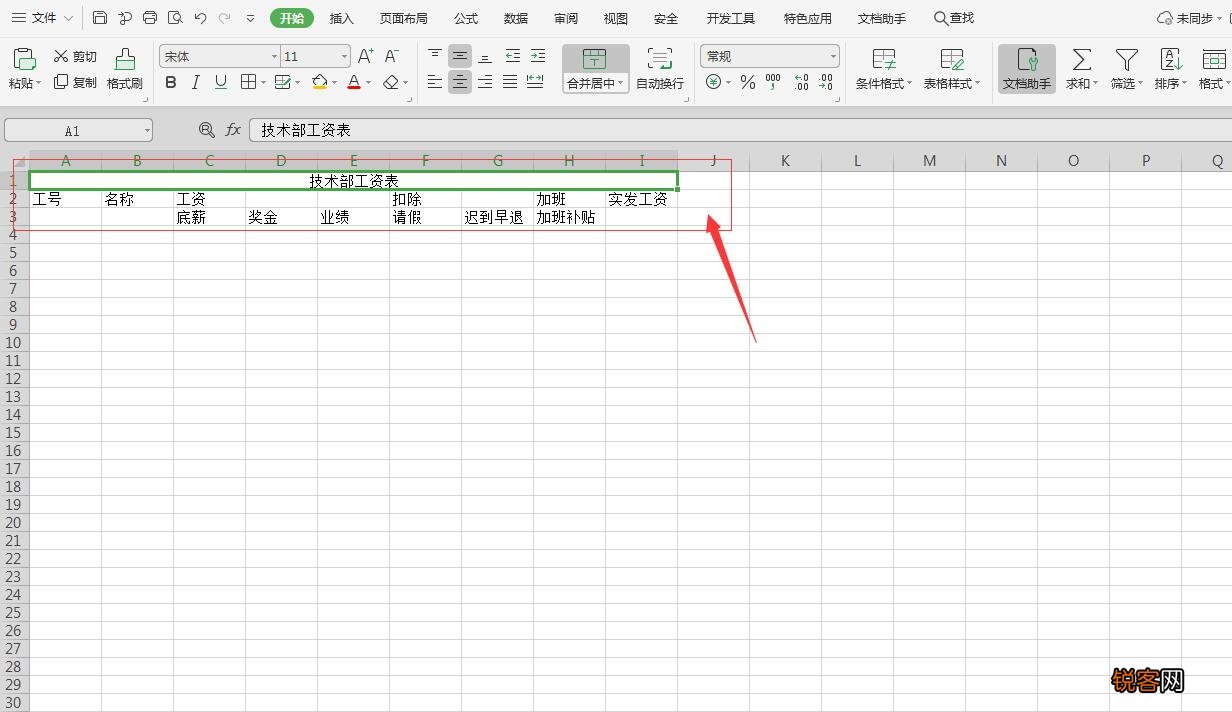
Task: Expand the fill color dropdown arrow
Action: (x=335, y=83)
